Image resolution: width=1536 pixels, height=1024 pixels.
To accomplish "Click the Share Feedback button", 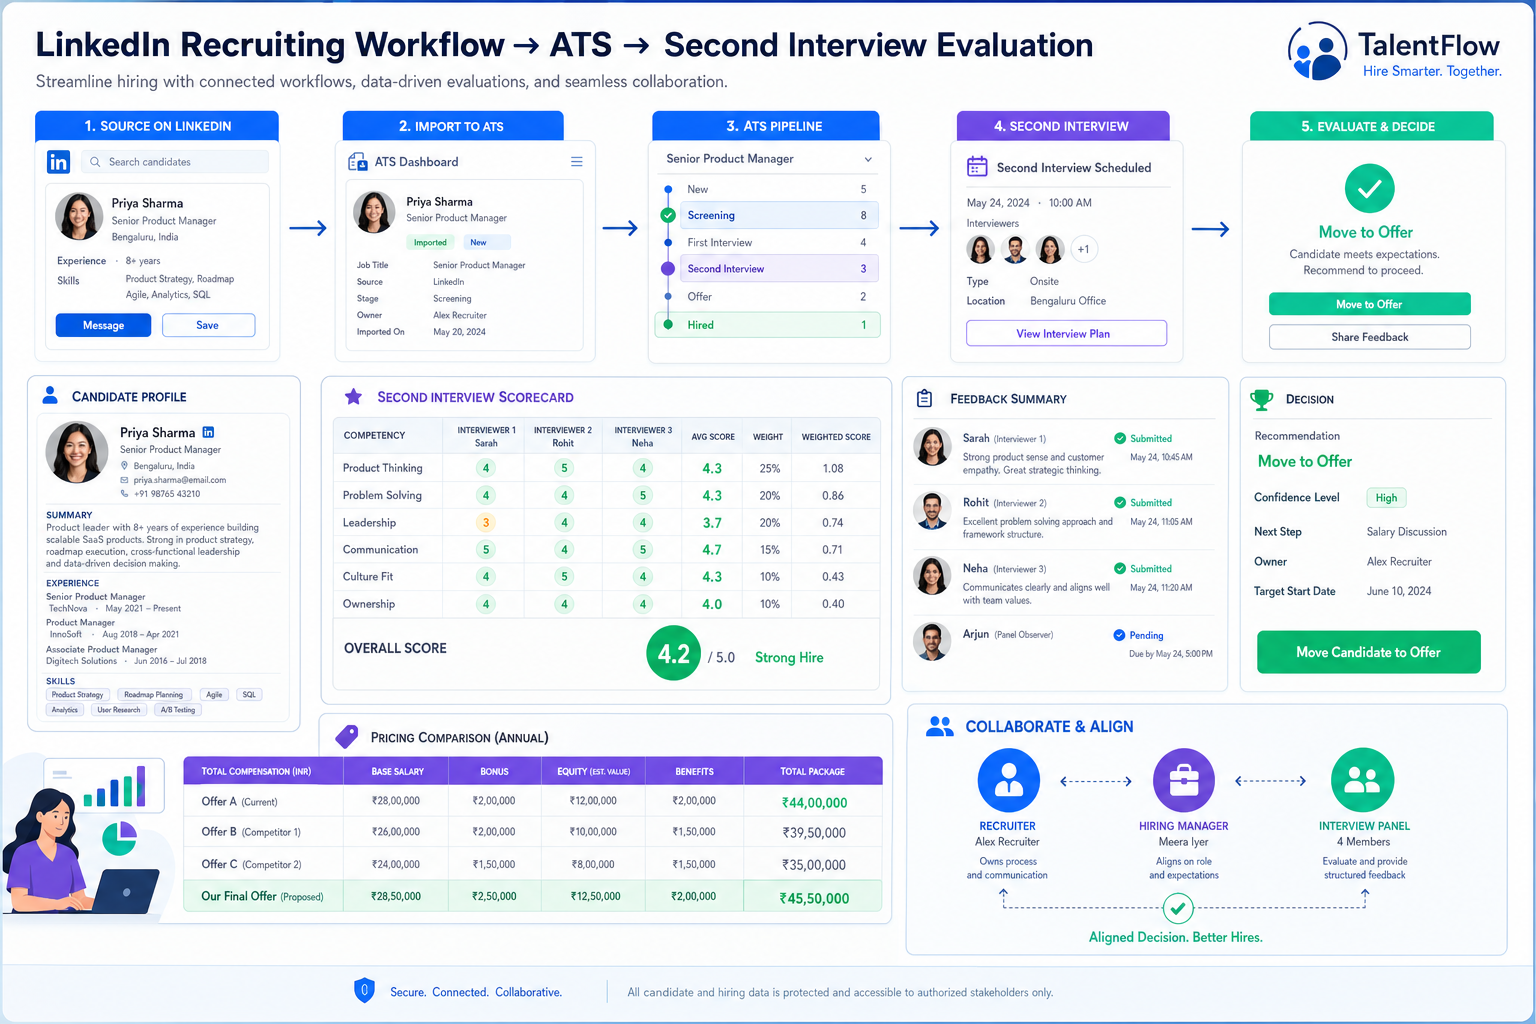I will coord(1369,337).
